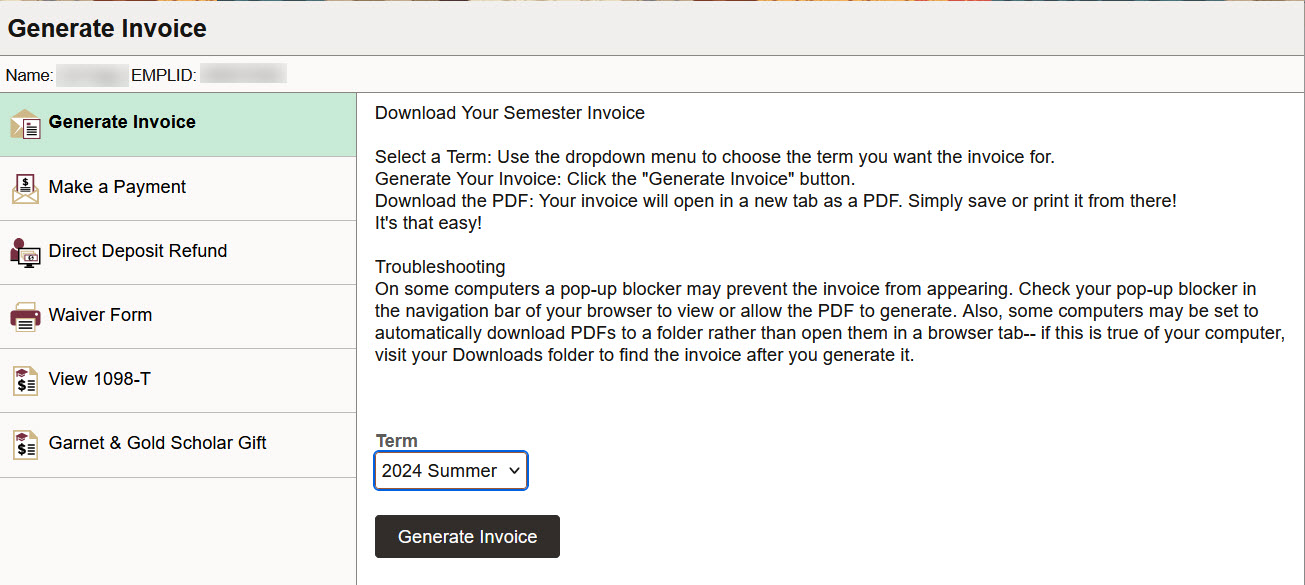This screenshot has width=1305, height=585.
Task: Click the View 1098-T document icon
Action: coord(25,380)
